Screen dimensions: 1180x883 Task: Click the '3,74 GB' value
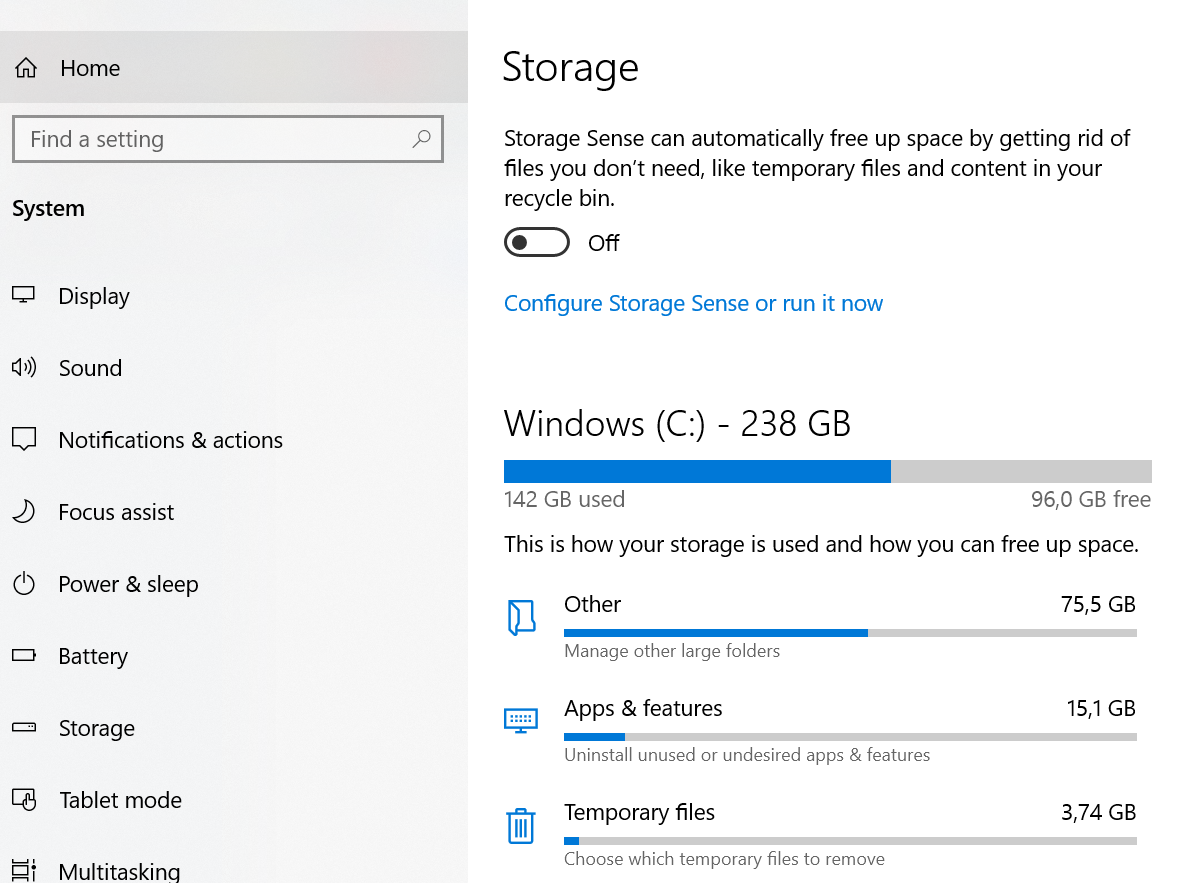(x=1098, y=812)
